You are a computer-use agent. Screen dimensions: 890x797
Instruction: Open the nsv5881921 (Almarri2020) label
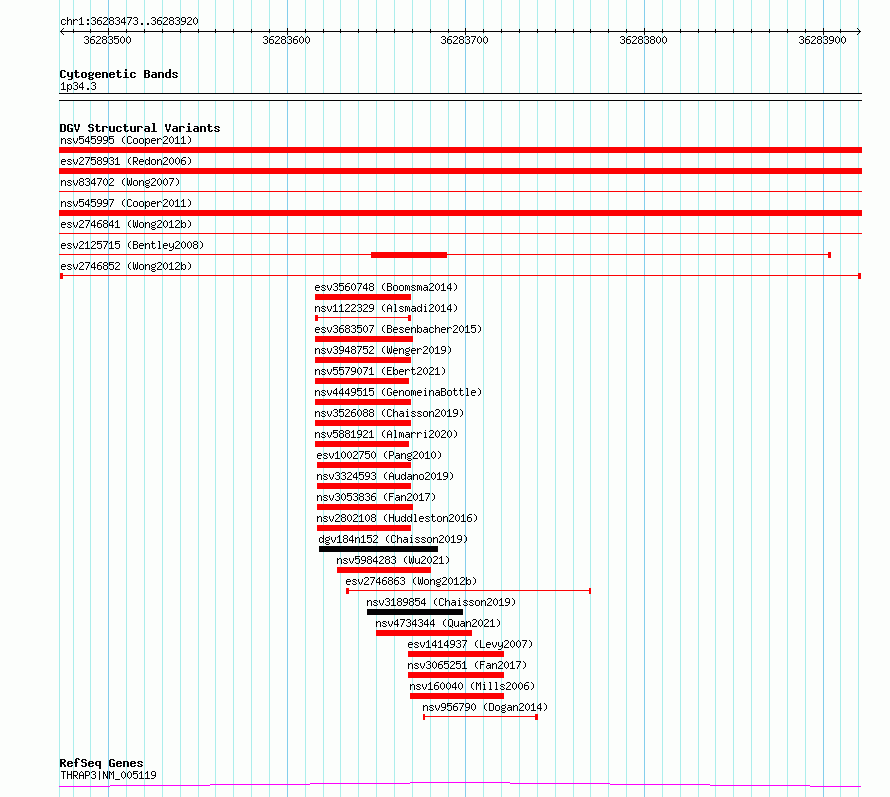click(386, 434)
